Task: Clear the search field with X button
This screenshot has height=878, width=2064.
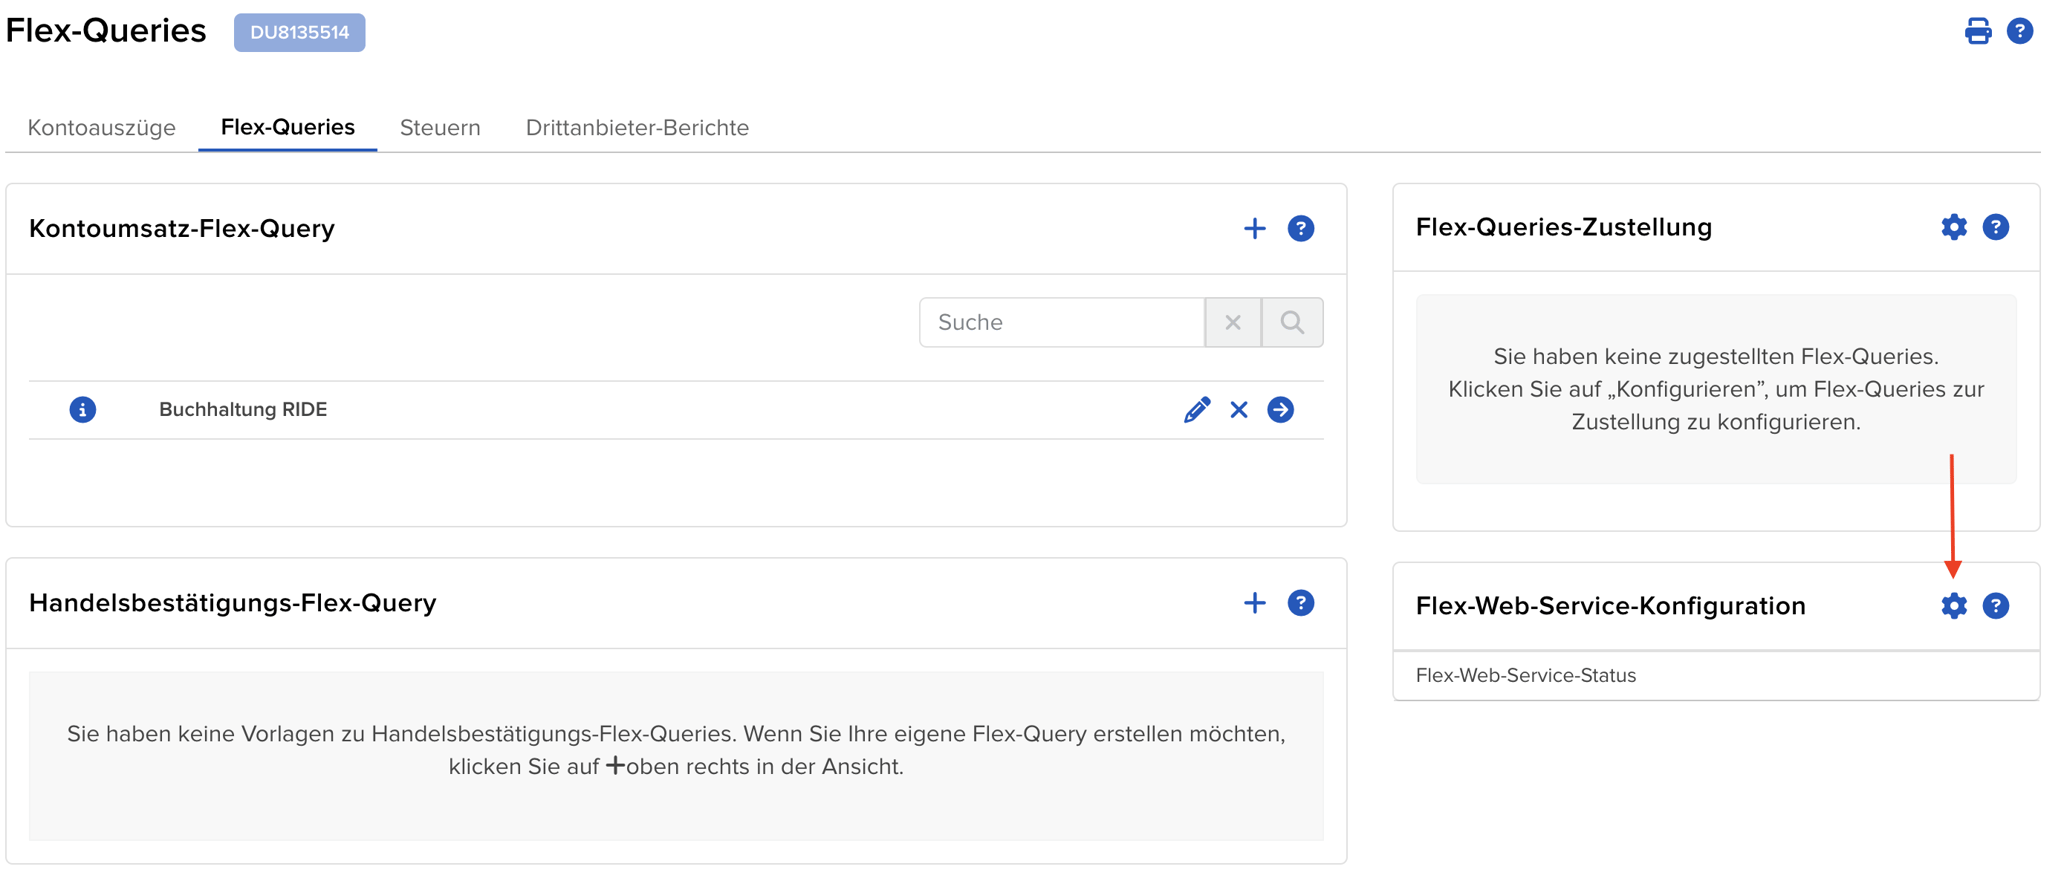Action: click(1232, 323)
